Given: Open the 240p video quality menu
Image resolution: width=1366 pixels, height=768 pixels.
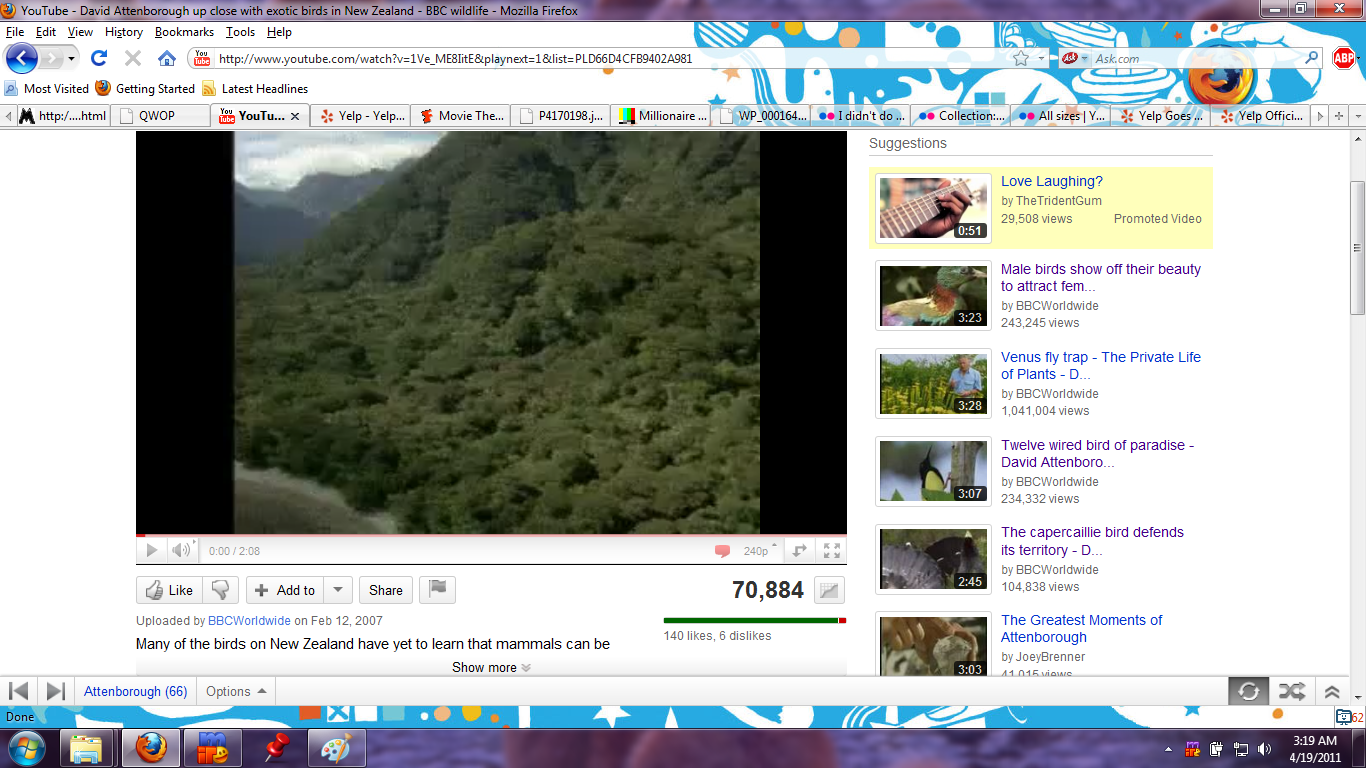Looking at the screenshot, I should click(760, 550).
